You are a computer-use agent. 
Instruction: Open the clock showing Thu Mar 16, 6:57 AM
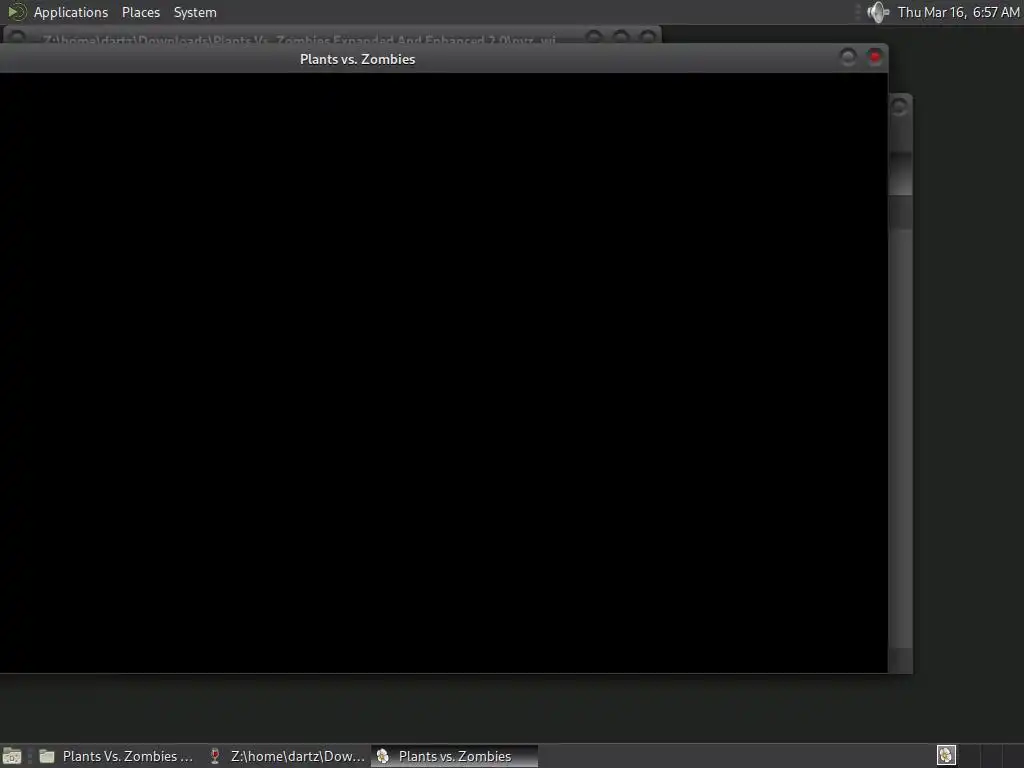tap(958, 12)
